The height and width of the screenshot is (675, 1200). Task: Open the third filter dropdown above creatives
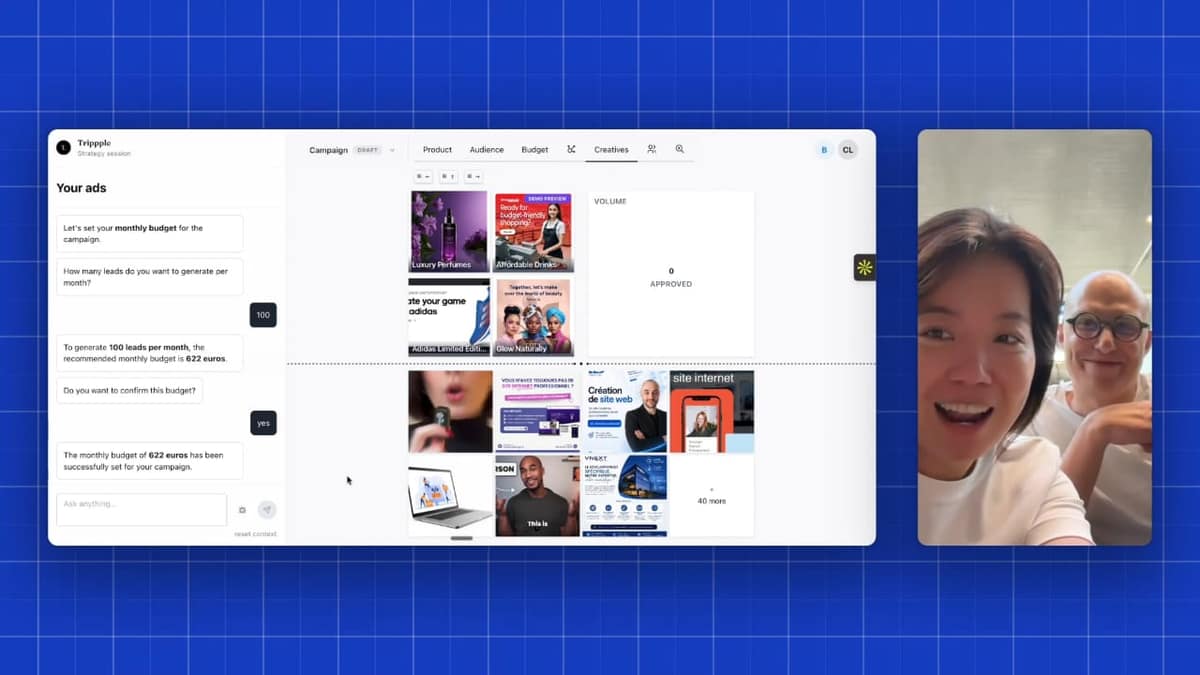pyautogui.click(x=473, y=176)
